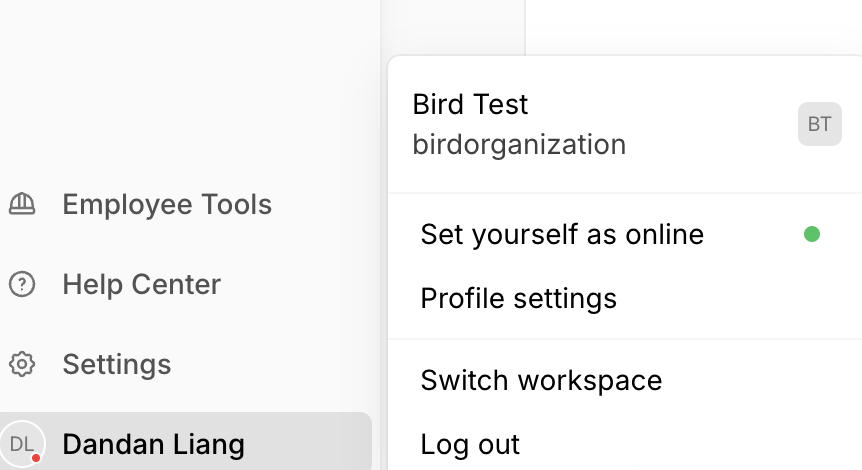Viewport: 862px width, 470px height.
Task: Click the Settings gear icon
Action: click(x=22, y=364)
